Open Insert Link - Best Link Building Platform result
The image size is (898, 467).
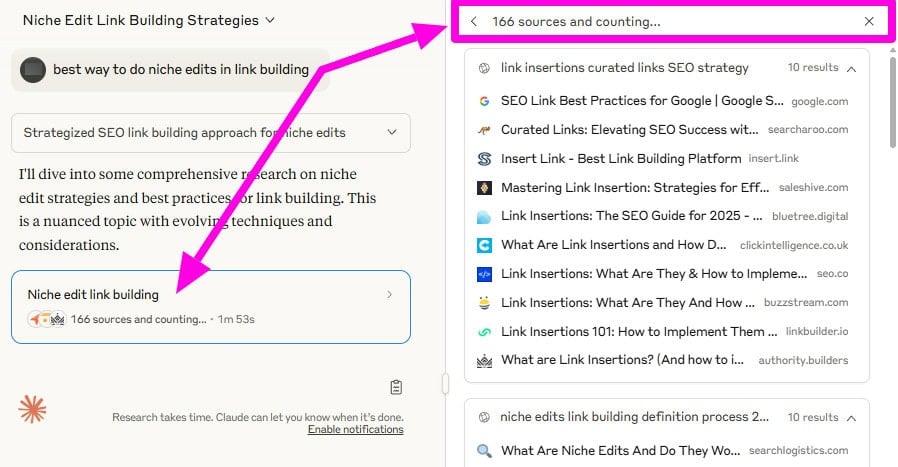tap(620, 158)
